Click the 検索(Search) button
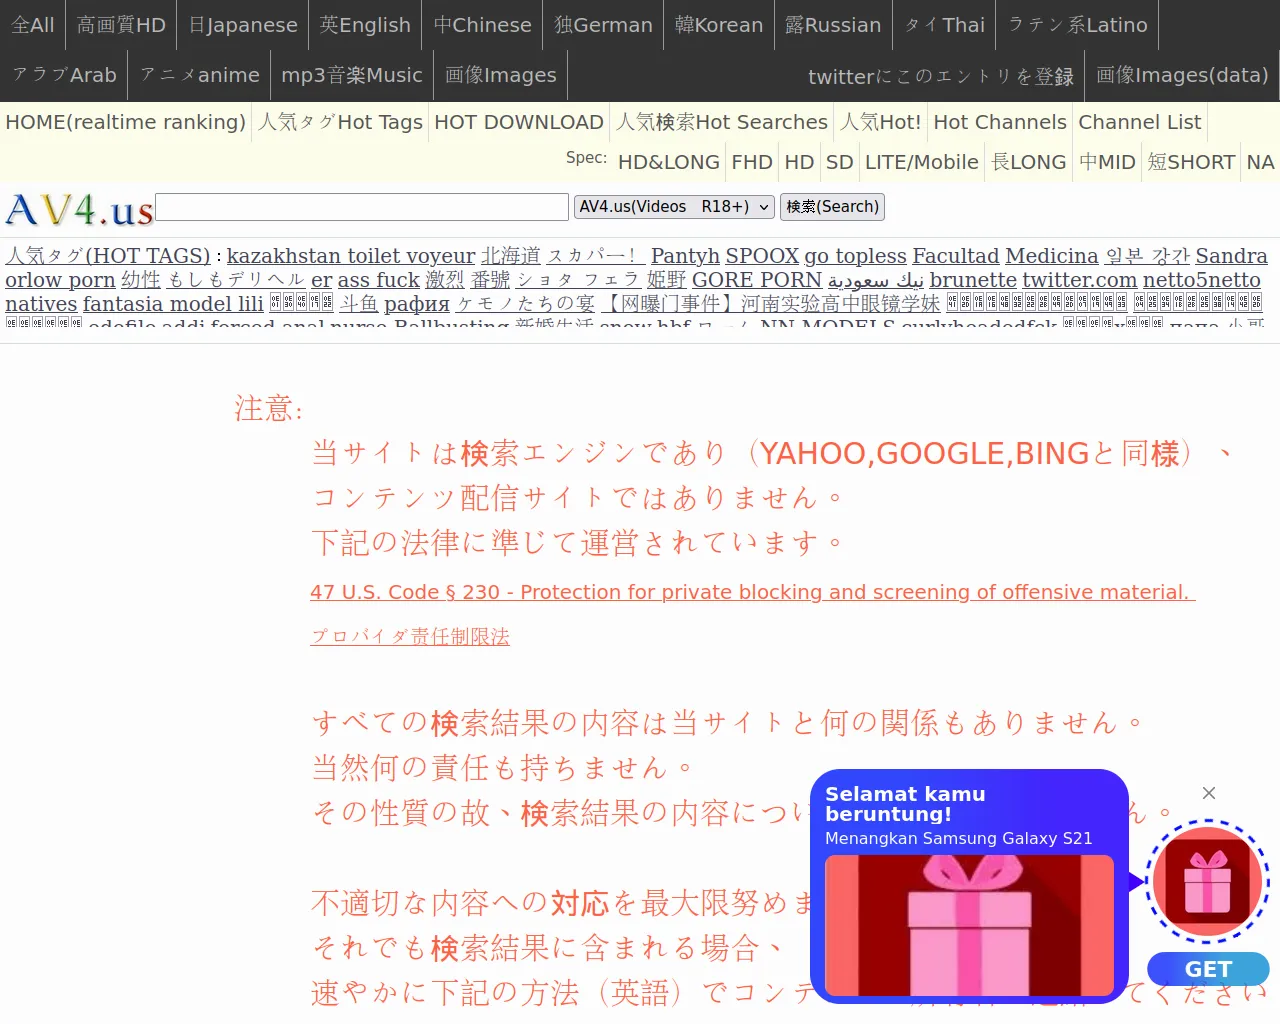 [x=831, y=207]
